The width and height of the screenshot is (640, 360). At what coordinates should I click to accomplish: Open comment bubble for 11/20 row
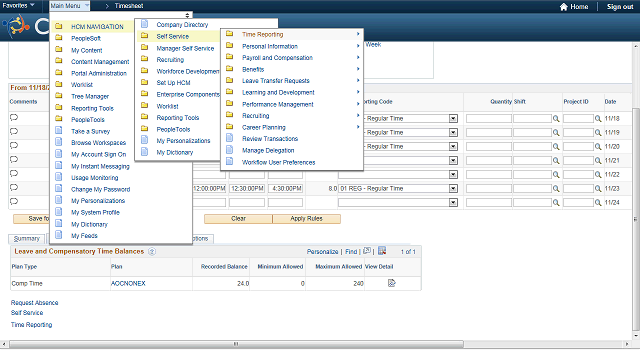[14, 145]
